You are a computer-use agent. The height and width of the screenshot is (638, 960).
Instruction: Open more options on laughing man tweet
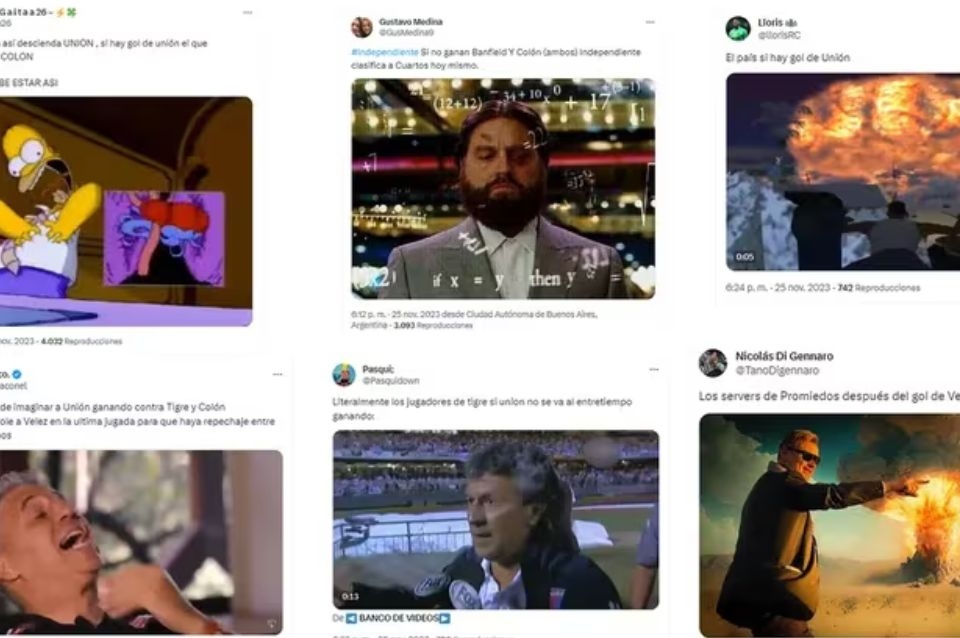tap(277, 374)
